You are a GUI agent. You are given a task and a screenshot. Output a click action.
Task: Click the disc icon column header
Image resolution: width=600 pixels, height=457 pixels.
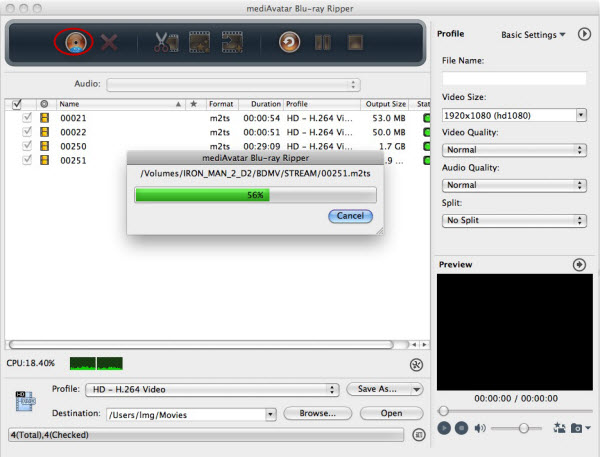click(x=44, y=104)
